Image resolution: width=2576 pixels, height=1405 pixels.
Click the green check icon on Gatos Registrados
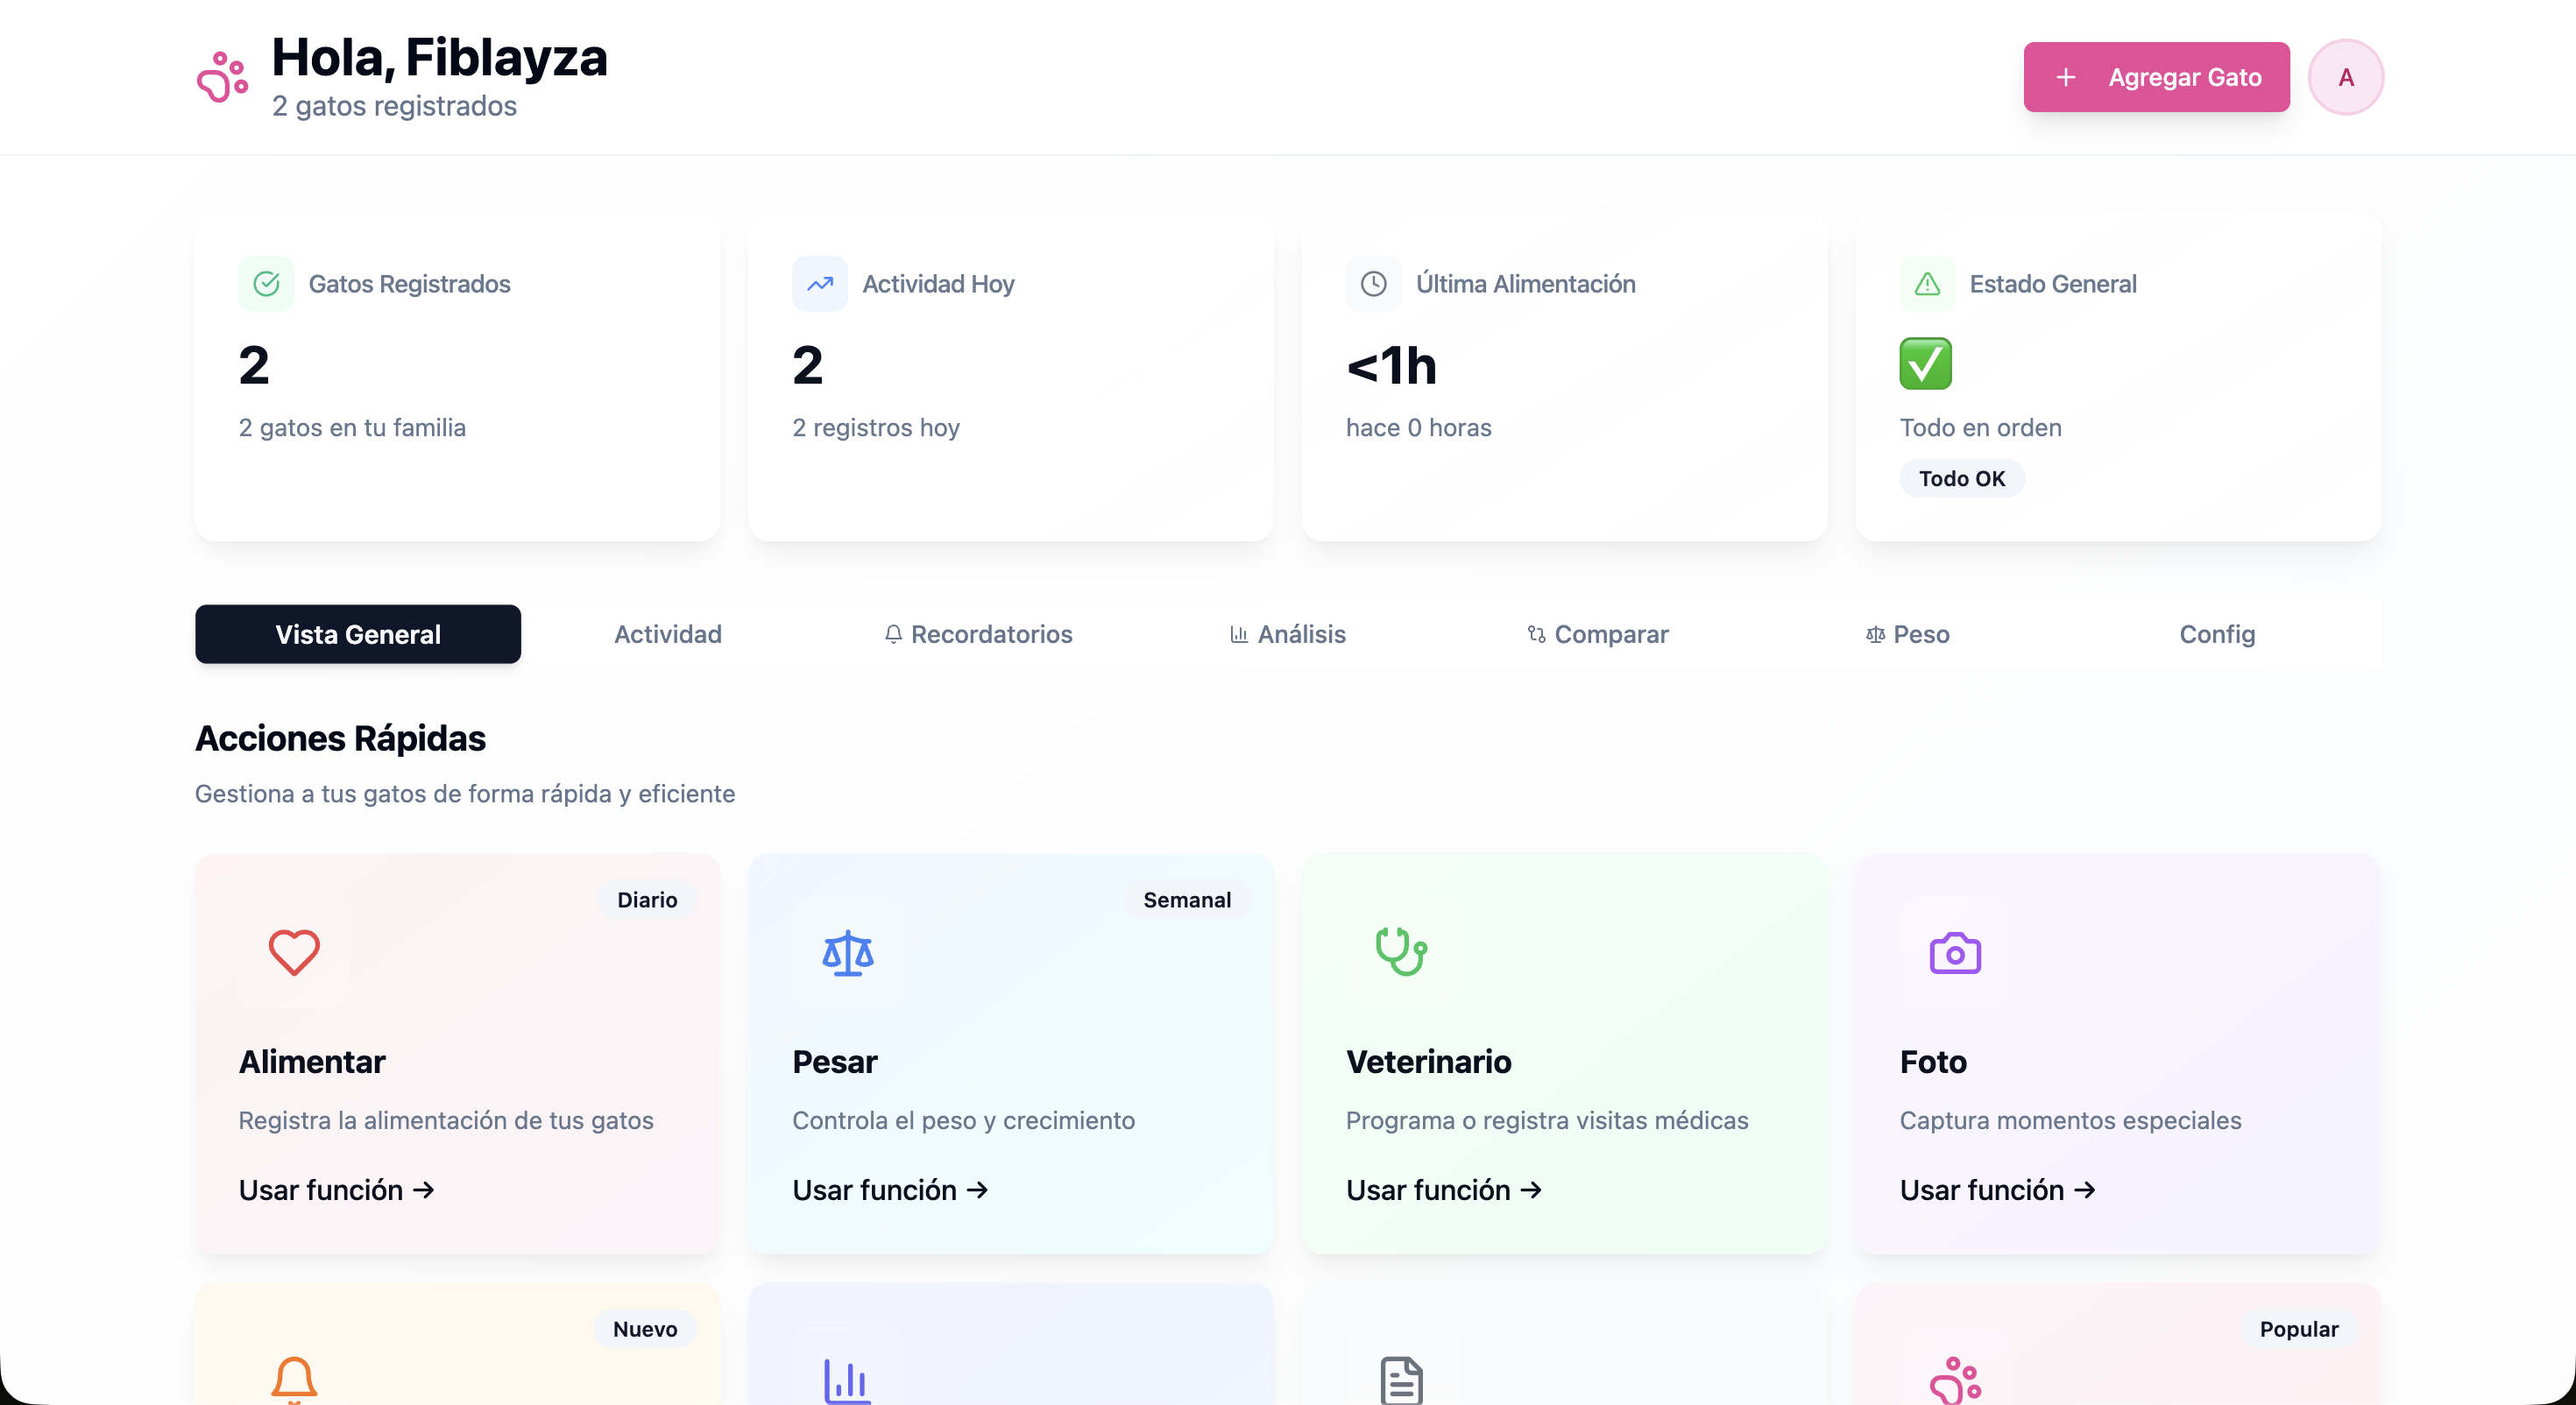click(265, 283)
